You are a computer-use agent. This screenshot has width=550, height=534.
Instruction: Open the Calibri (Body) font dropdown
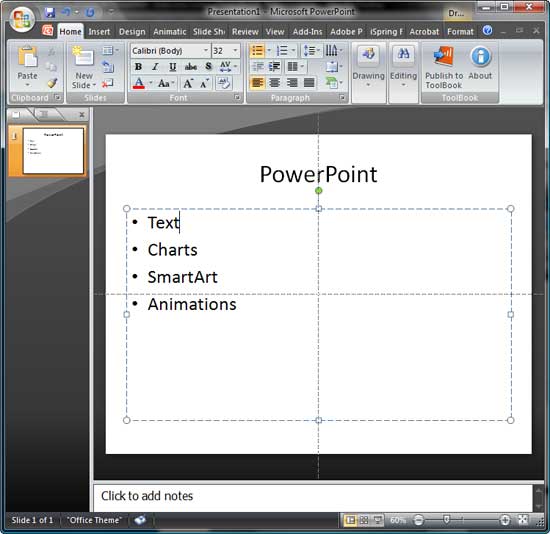(206, 51)
